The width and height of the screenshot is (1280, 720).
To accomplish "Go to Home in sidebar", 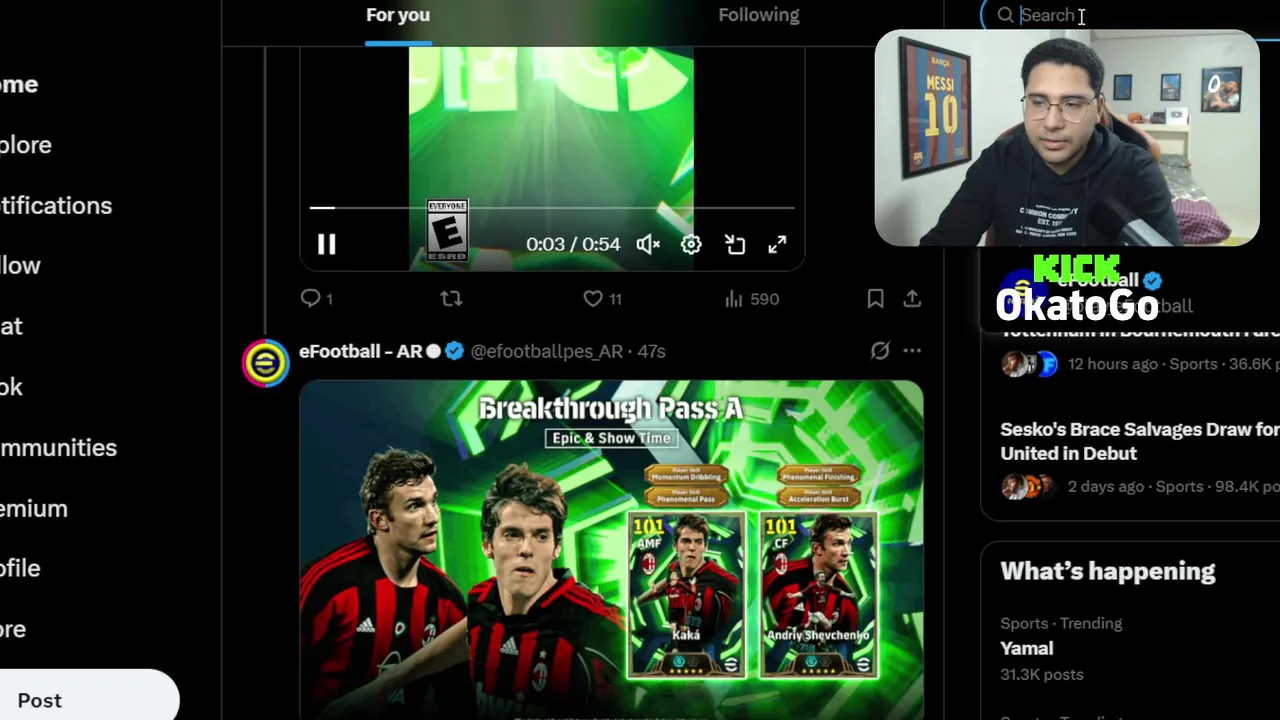I will (x=19, y=84).
